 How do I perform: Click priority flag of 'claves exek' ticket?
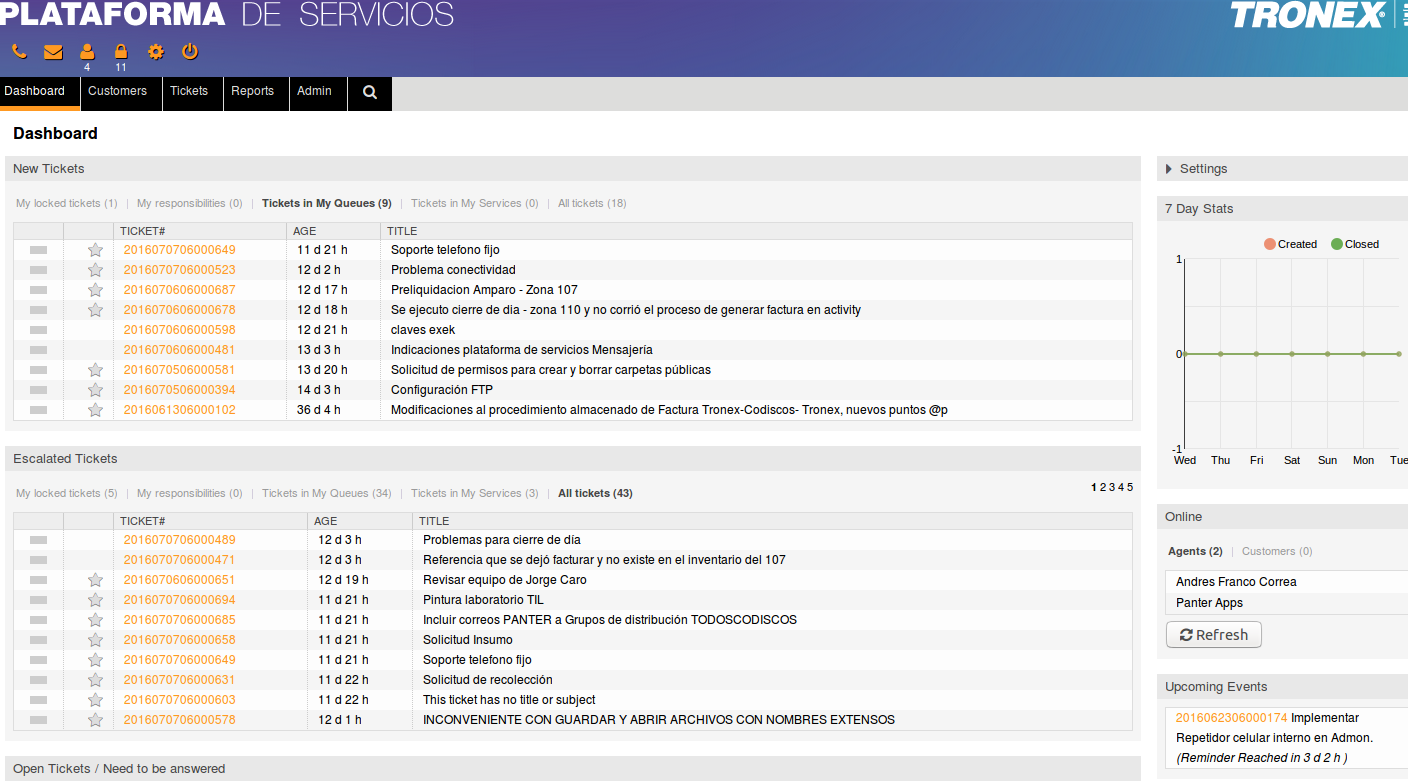(x=39, y=330)
